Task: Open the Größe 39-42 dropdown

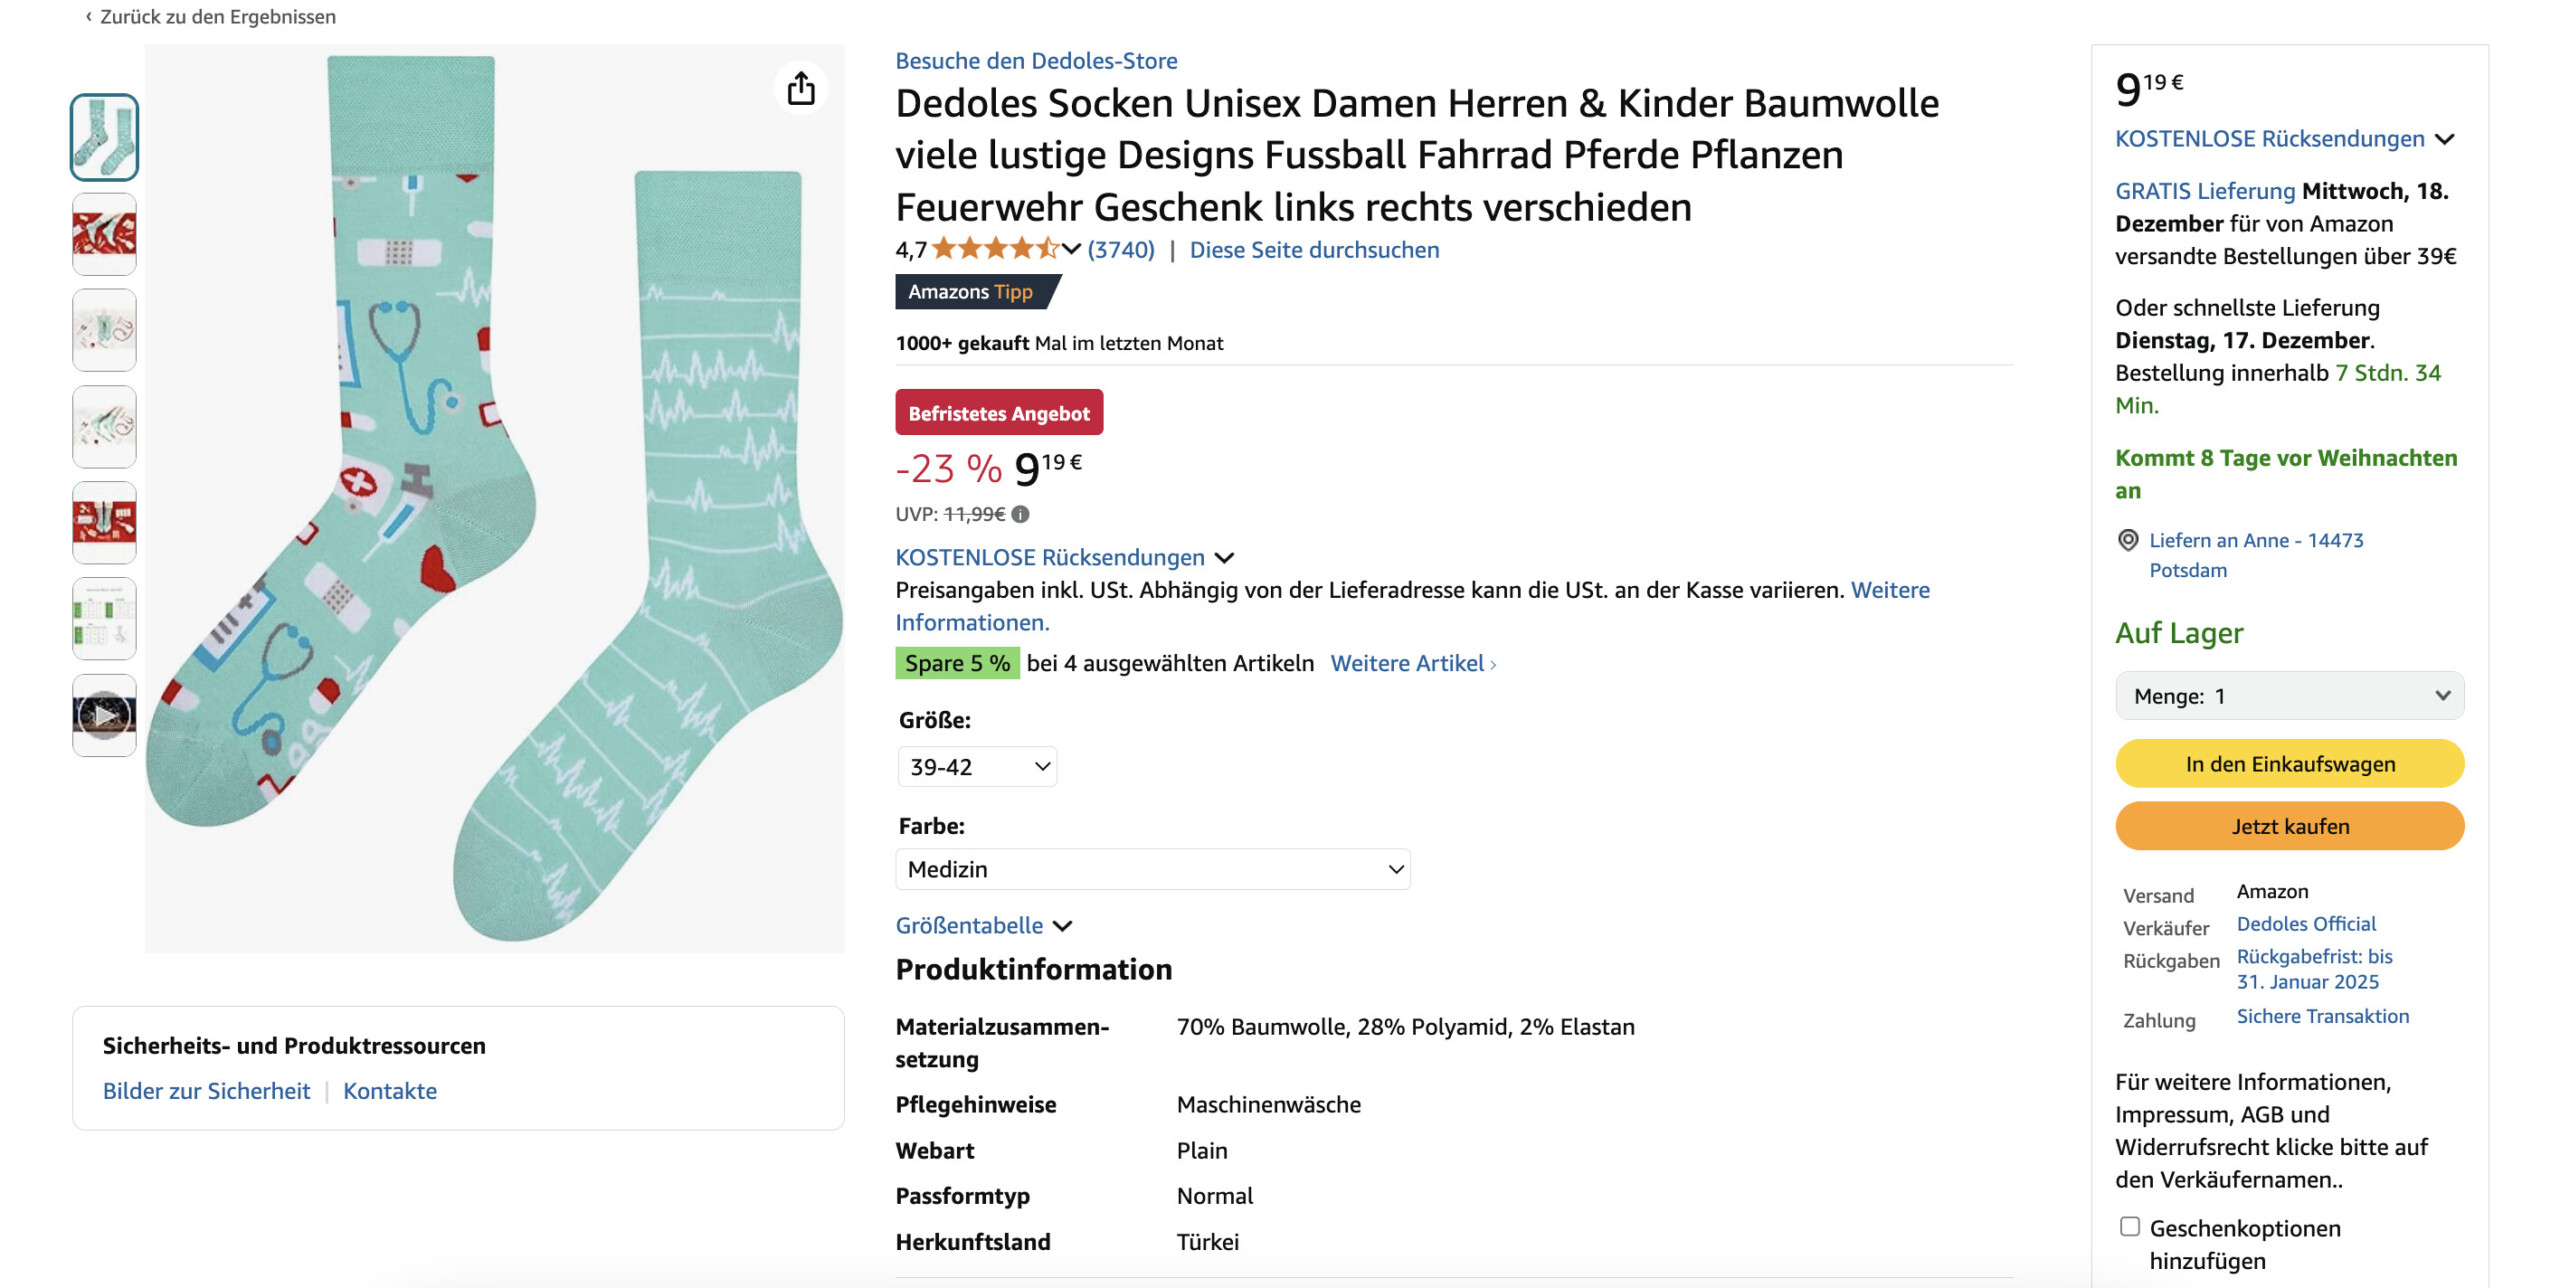Action: (x=977, y=767)
